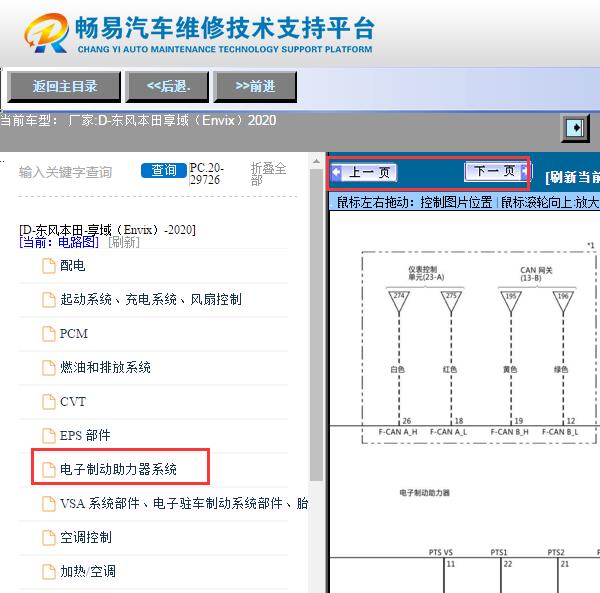Click the file icon beside 空调控制

point(49,538)
